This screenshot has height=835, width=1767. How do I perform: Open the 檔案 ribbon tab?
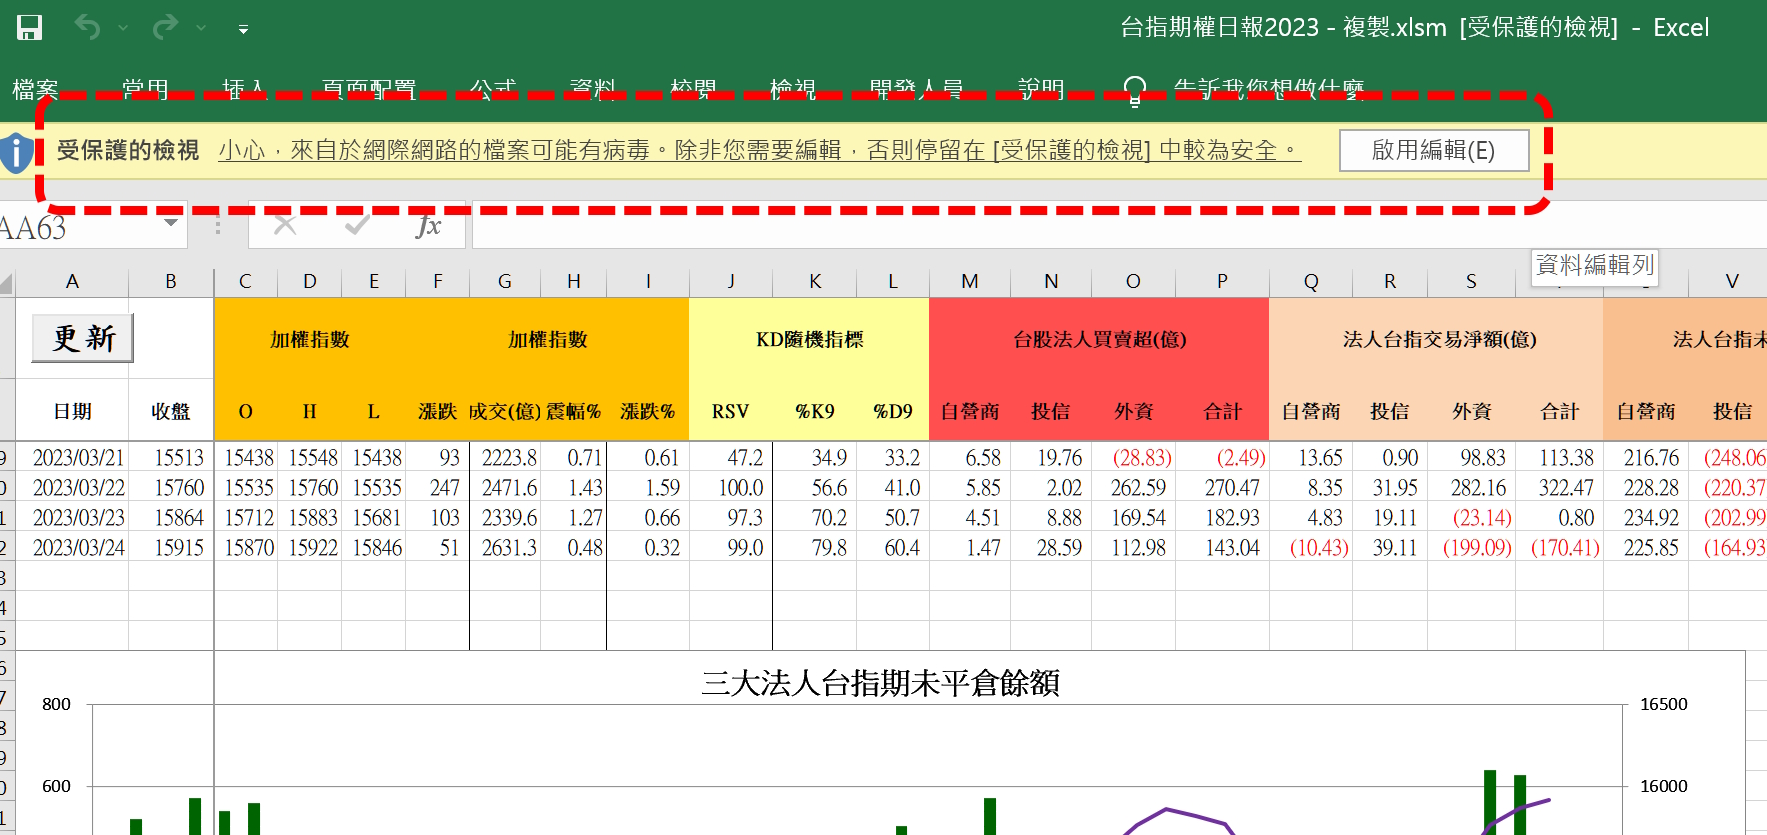pos(36,90)
